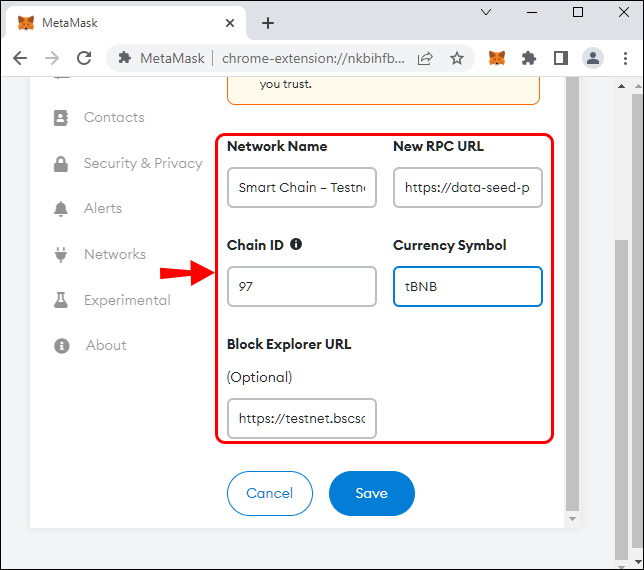The height and width of the screenshot is (570, 644).
Task: Click the share page icon
Action: coord(425,58)
